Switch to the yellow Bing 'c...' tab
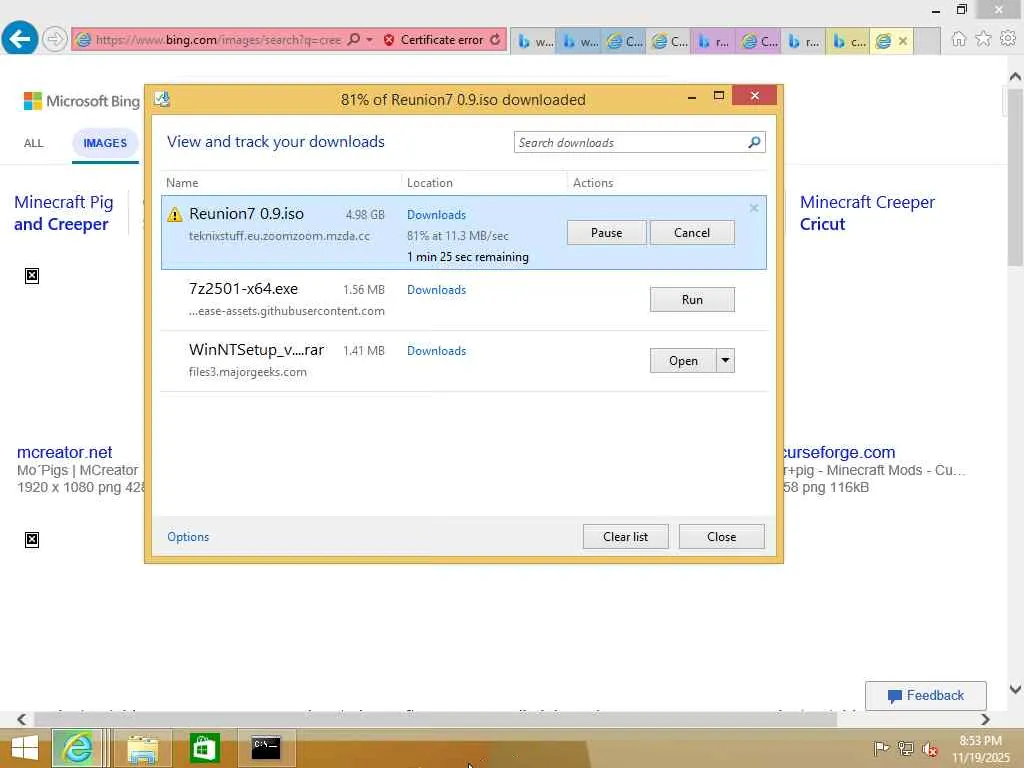The width and height of the screenshot is (1024, 768). [847, 41]
